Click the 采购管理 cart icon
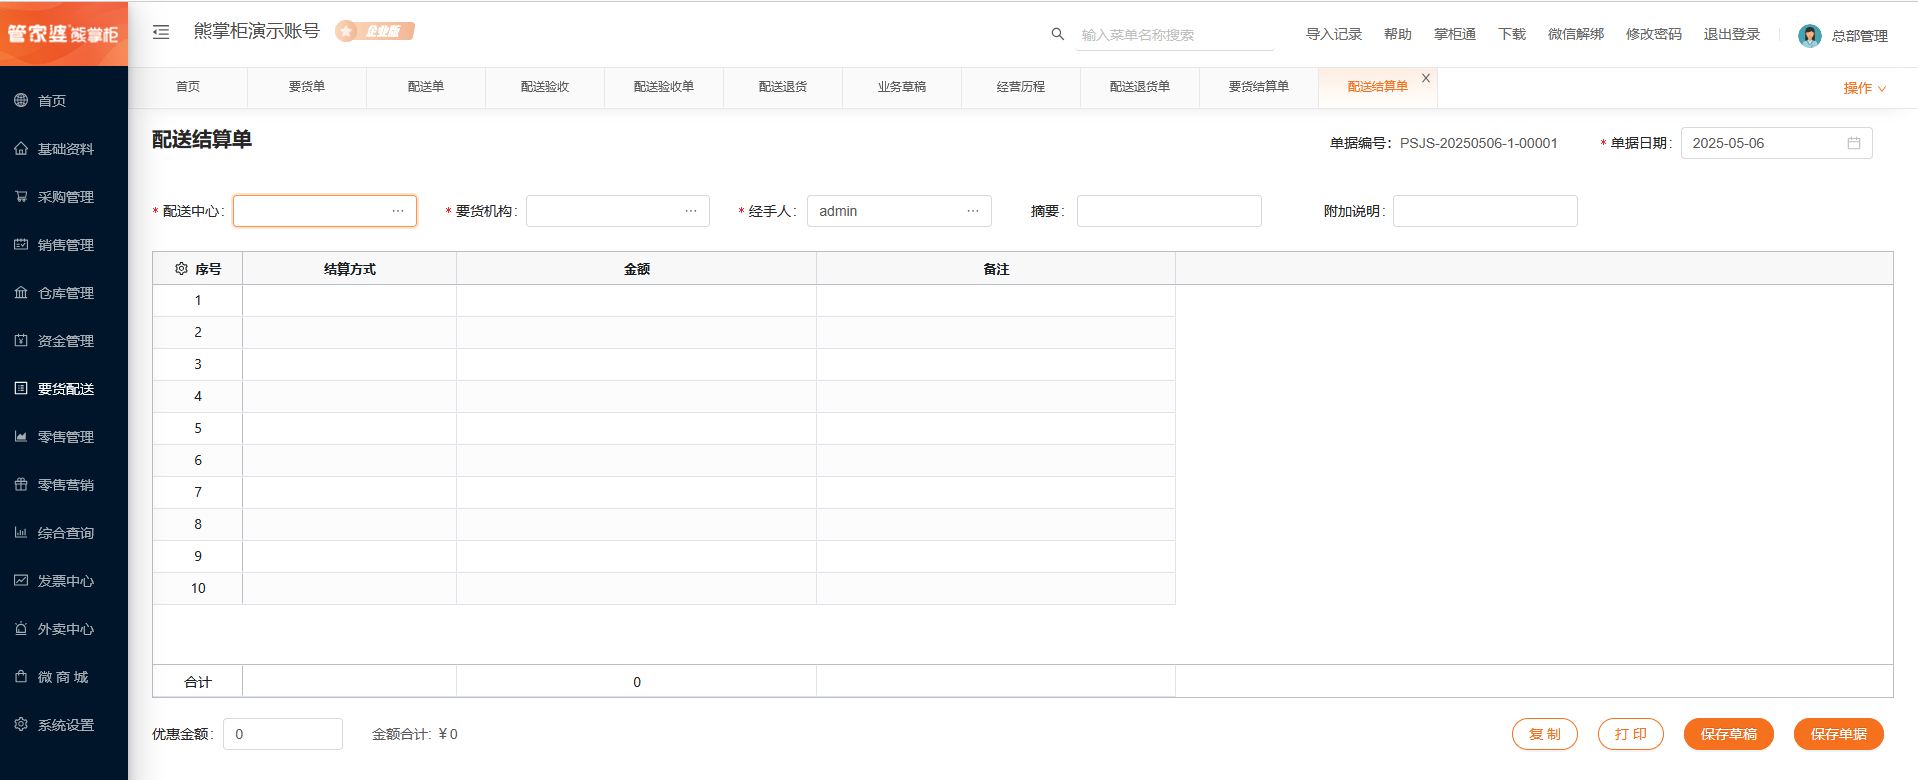1918x780 pixels. pos(21,196)
